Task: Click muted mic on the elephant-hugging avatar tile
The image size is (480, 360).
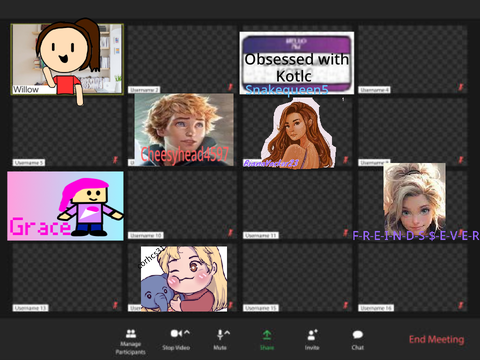Action: tap(230, 305)
